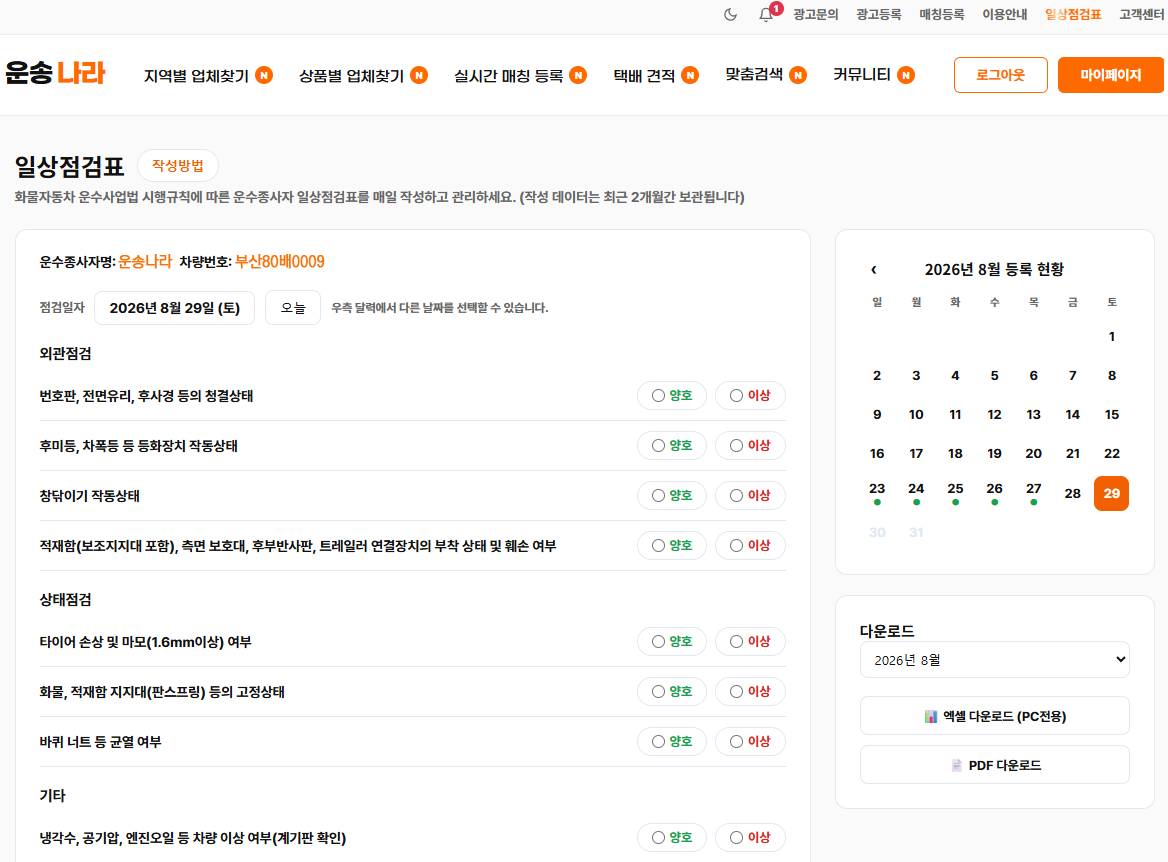Select 이상 for 타이어 손상 및 마모
1168x862 pixels.
(750, 641)
